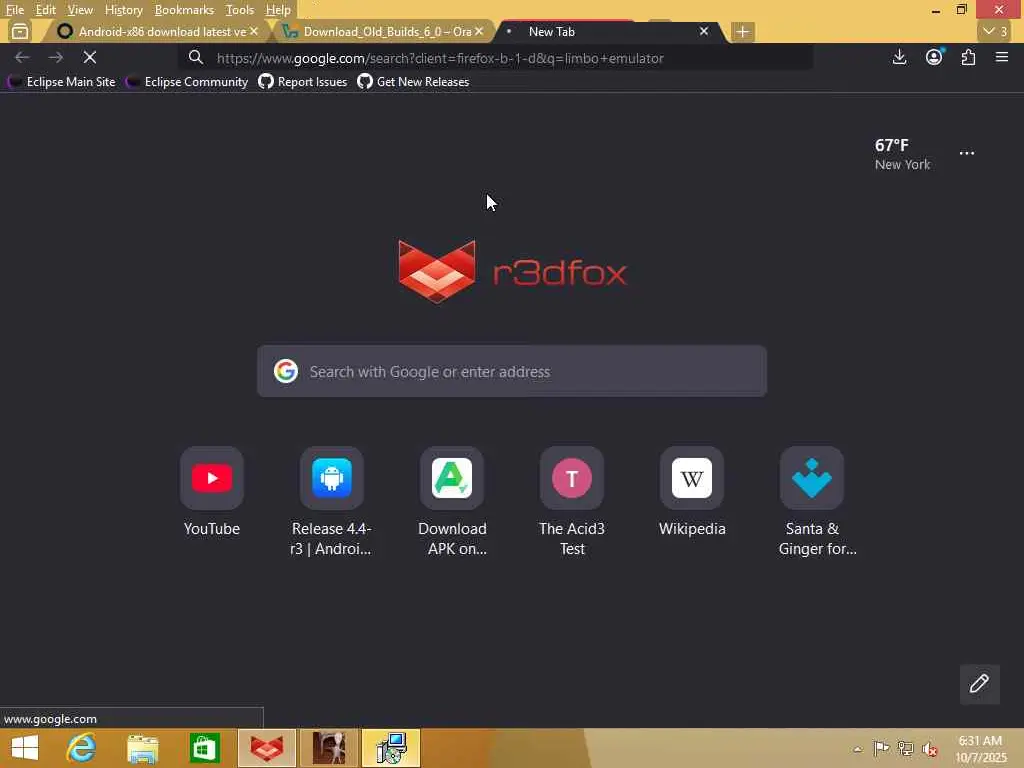Open The Acid3 Test shortcut tile
The width and height of the screenshot is (1024, 768).
(572, 500)
